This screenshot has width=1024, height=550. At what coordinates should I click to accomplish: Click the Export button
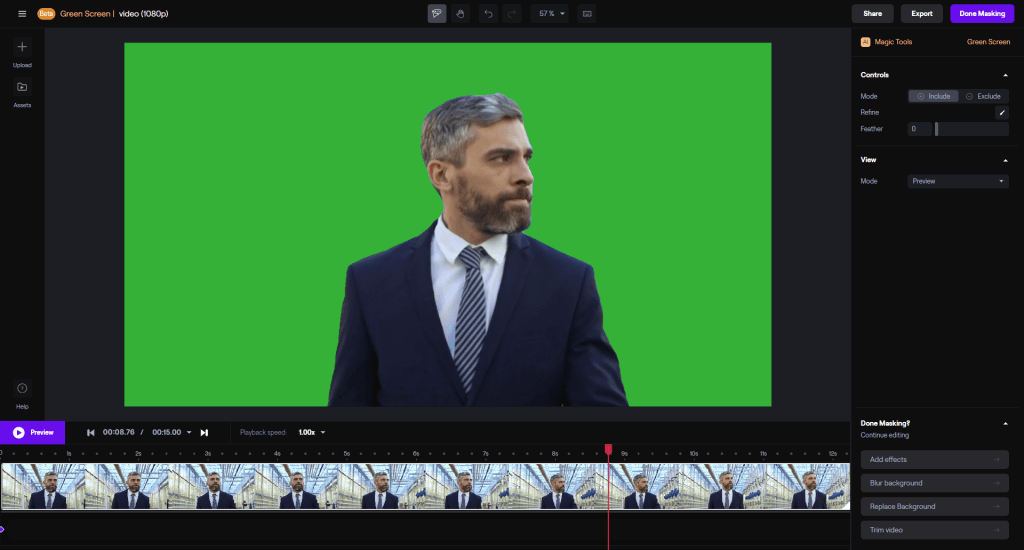click(921, 14)
